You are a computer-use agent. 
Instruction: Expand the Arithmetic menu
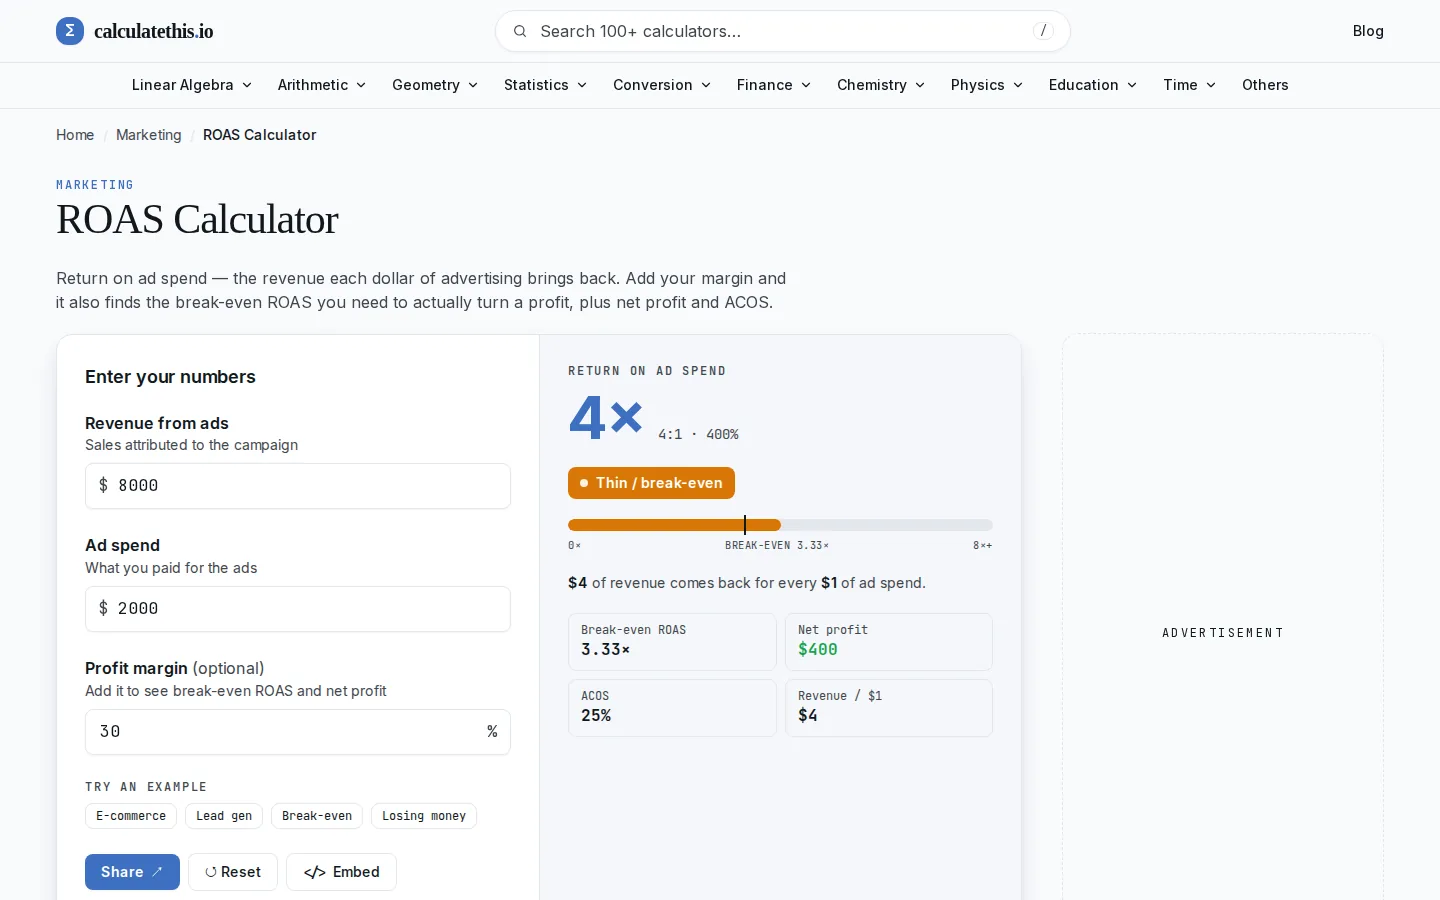pyautogui.click(x=322, y=85)
